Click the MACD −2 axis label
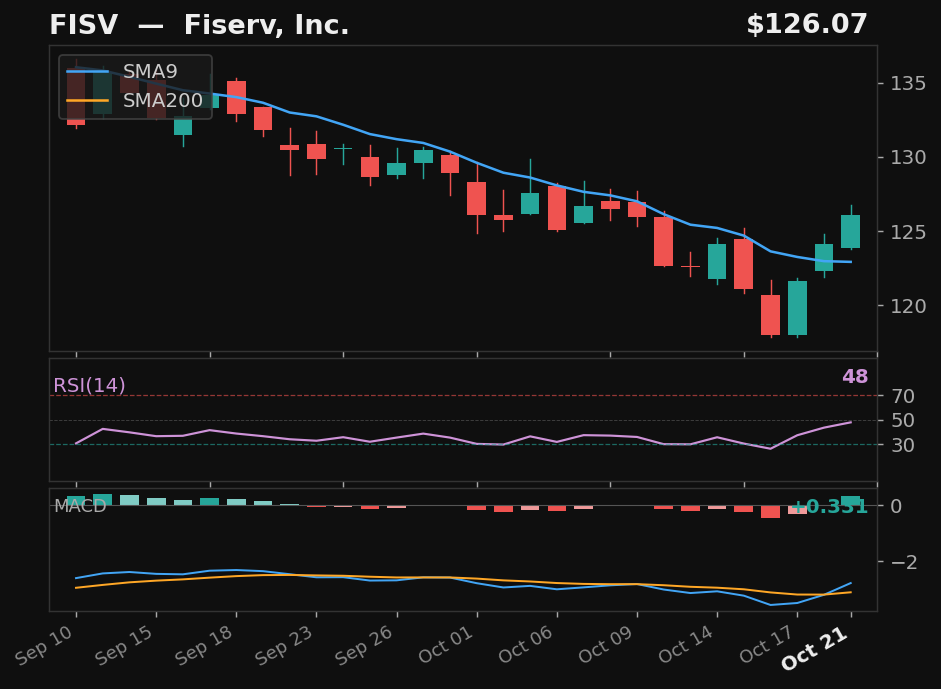 pos(904,562)
